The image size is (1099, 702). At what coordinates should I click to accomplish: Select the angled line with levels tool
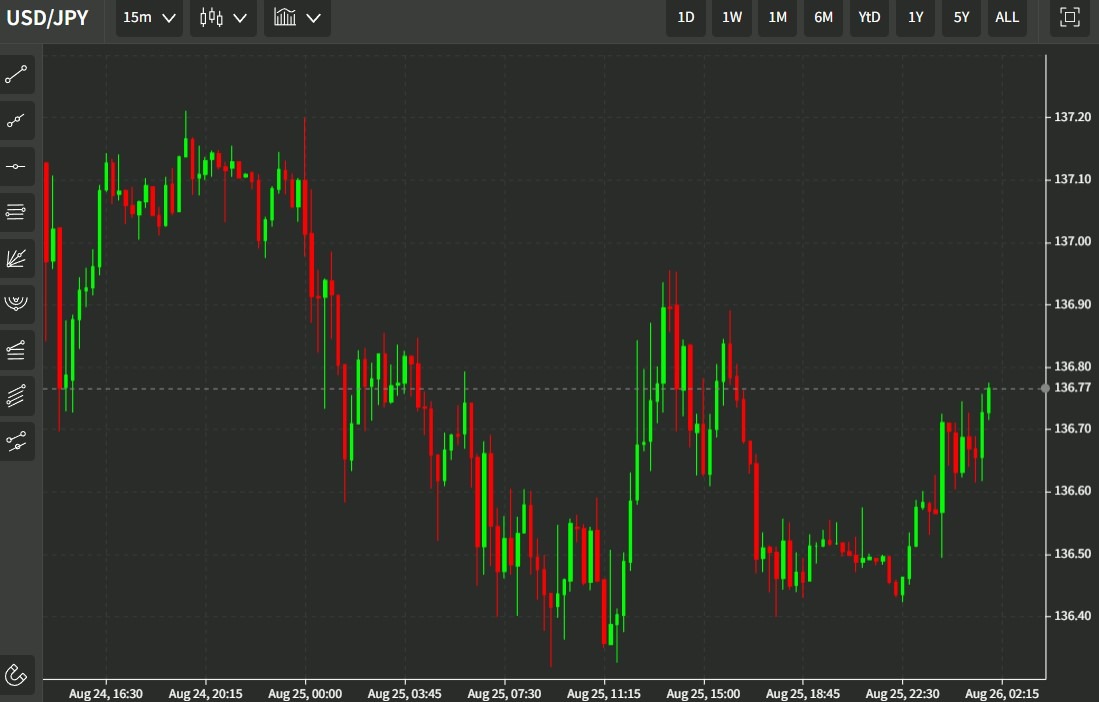coord(16,350)
